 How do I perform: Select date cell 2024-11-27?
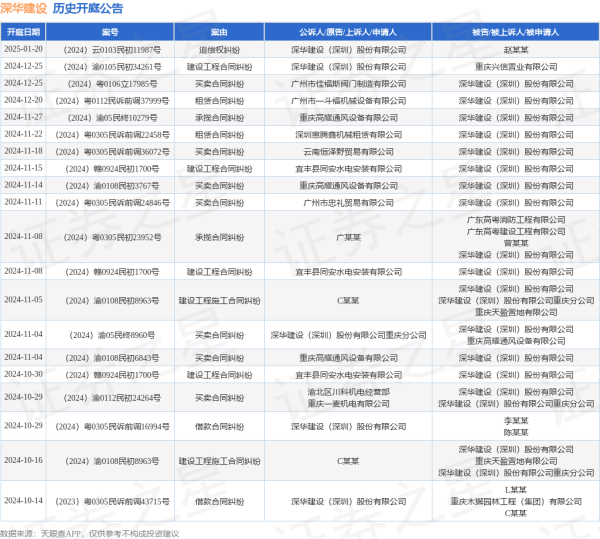[23, 117]
